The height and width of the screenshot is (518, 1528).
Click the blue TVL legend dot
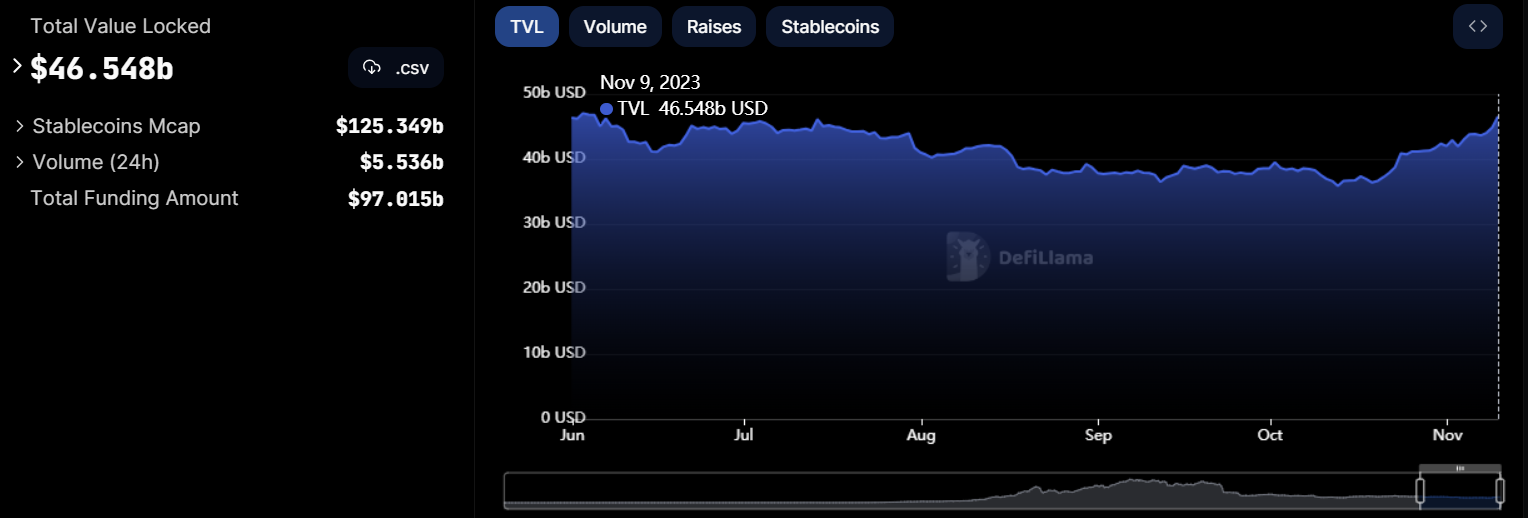(x=606, y=109)
